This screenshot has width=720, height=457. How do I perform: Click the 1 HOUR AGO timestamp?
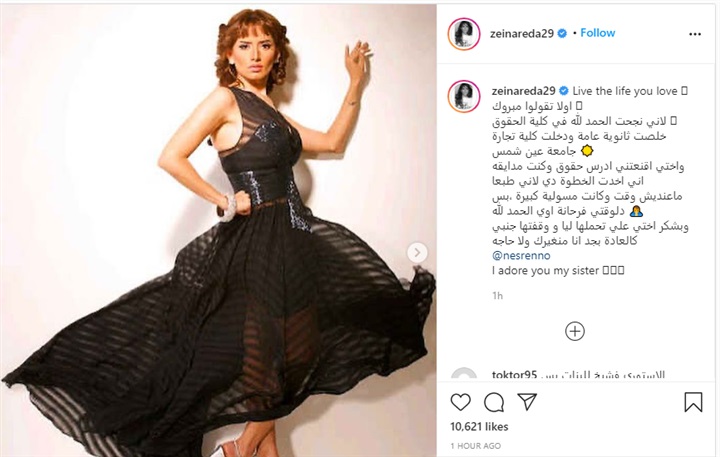pos(475,446)
